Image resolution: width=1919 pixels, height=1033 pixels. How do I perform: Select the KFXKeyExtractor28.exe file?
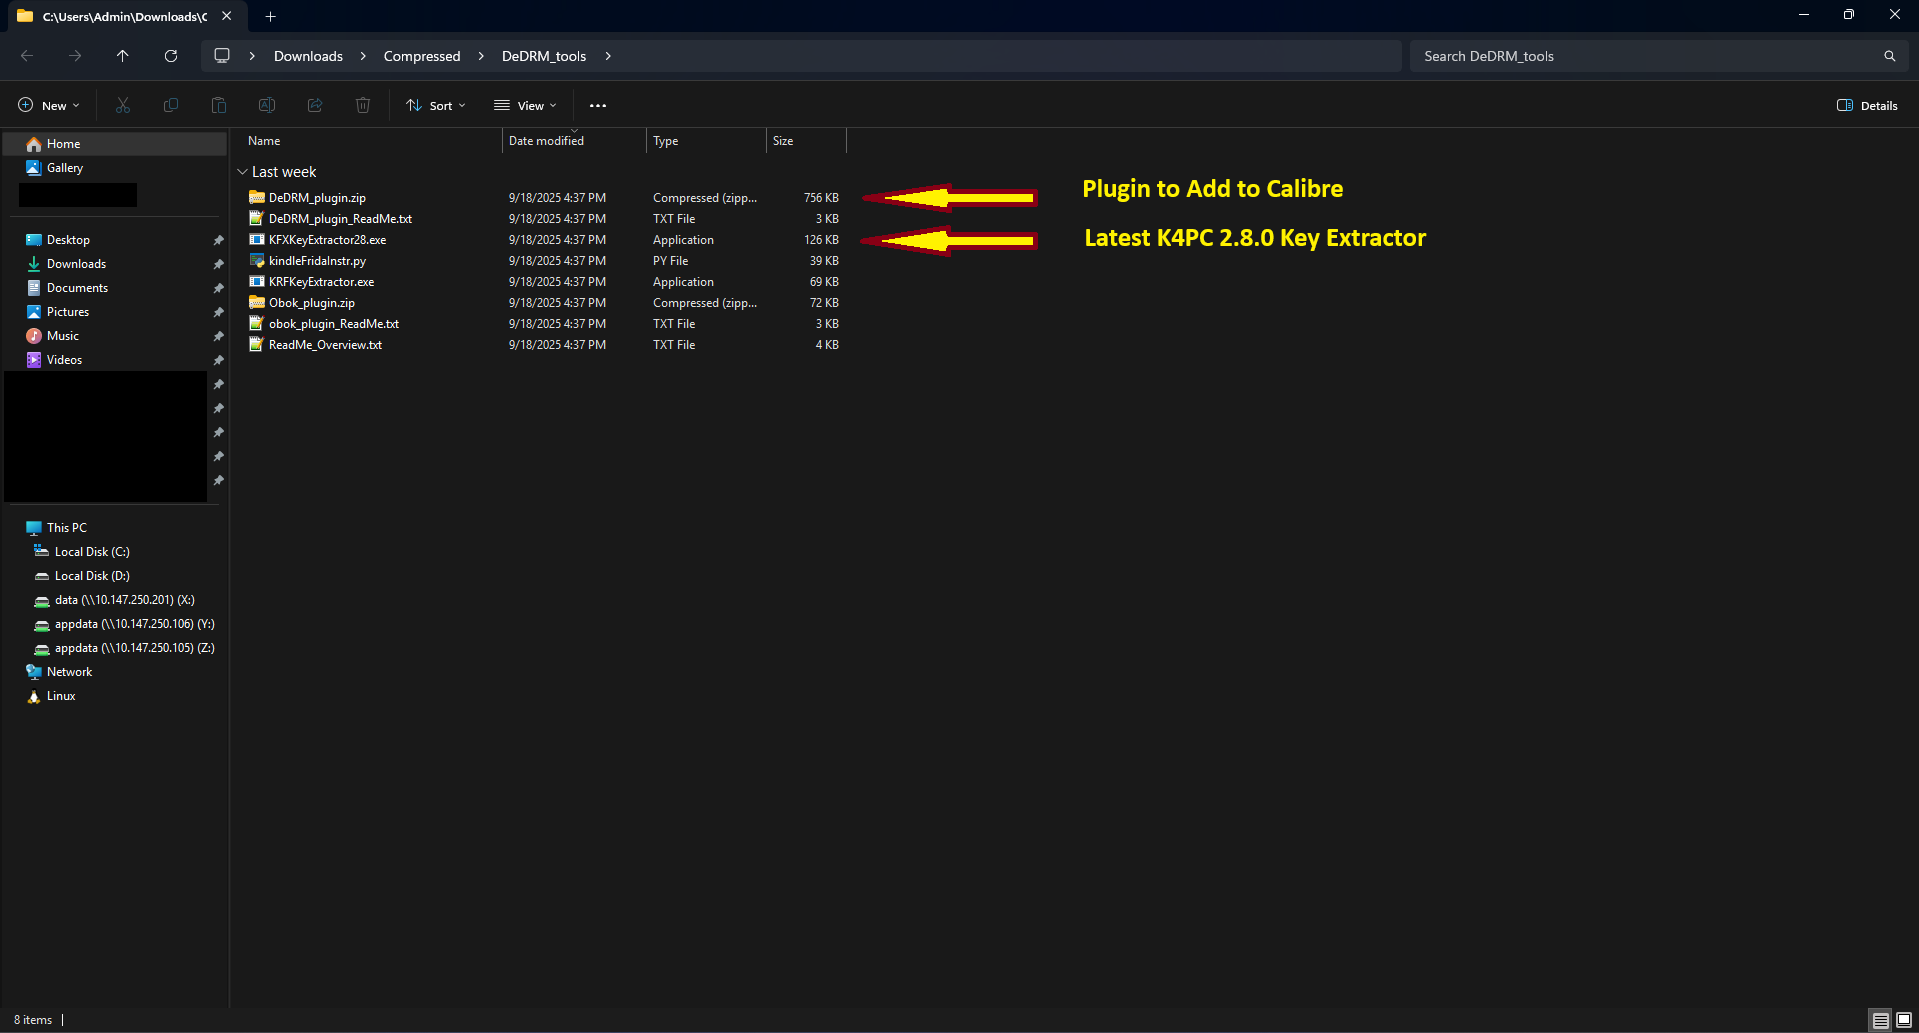[327, 240]
